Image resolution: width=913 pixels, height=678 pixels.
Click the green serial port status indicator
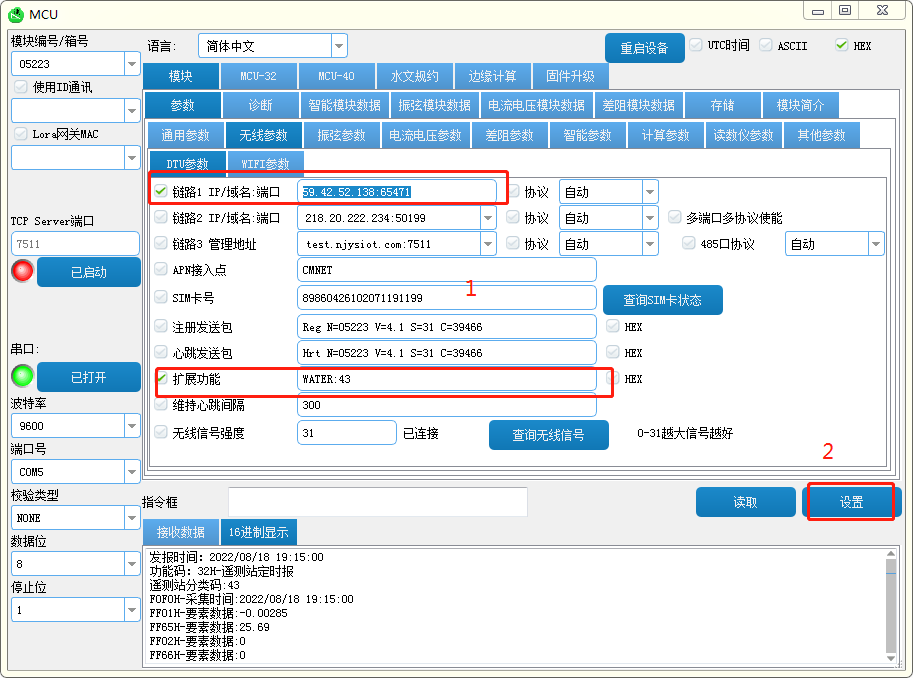pos(22,376)
